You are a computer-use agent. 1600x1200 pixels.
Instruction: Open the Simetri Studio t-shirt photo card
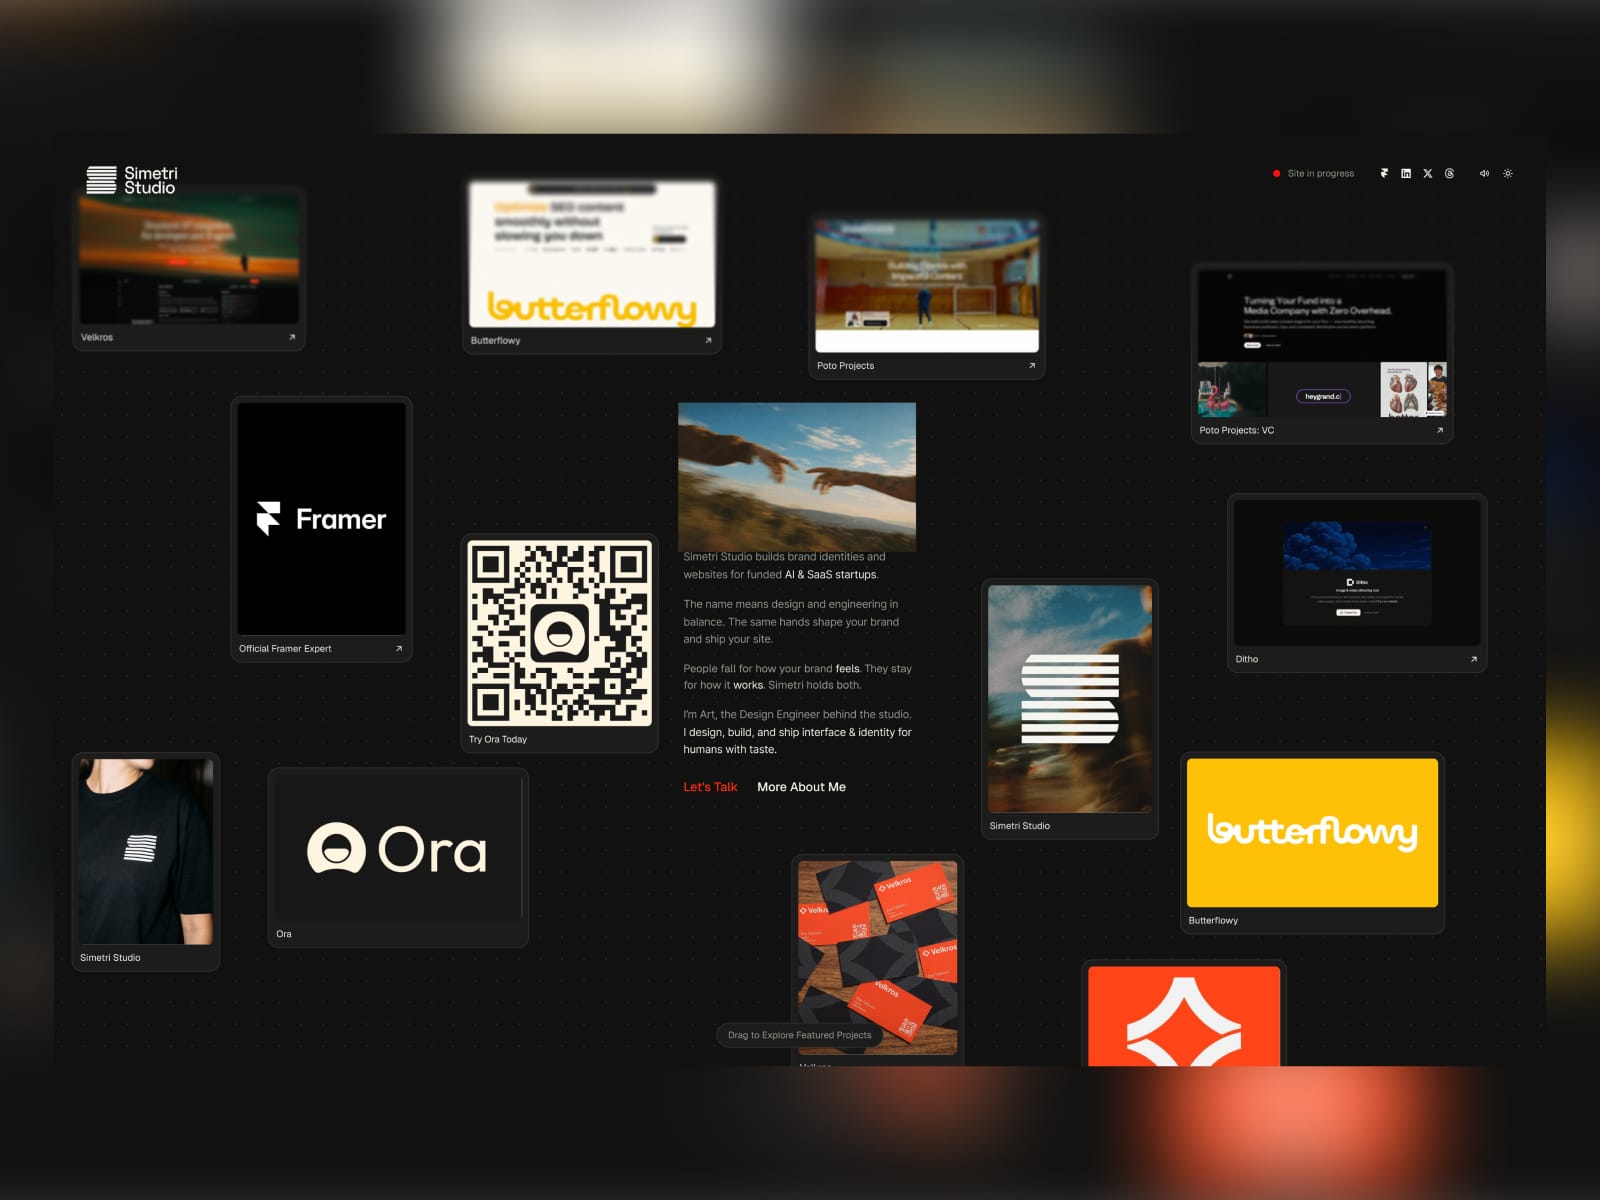146,861
